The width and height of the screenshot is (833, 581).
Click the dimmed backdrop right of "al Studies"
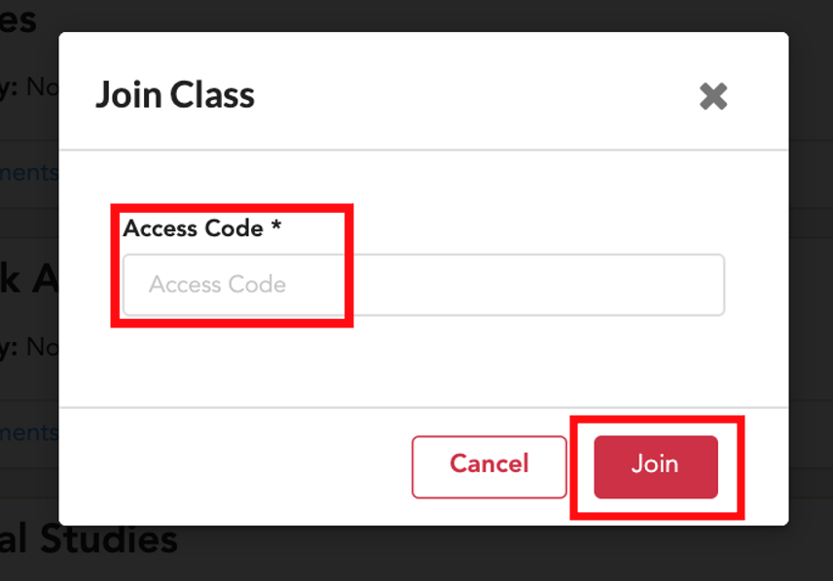point(500,553)
